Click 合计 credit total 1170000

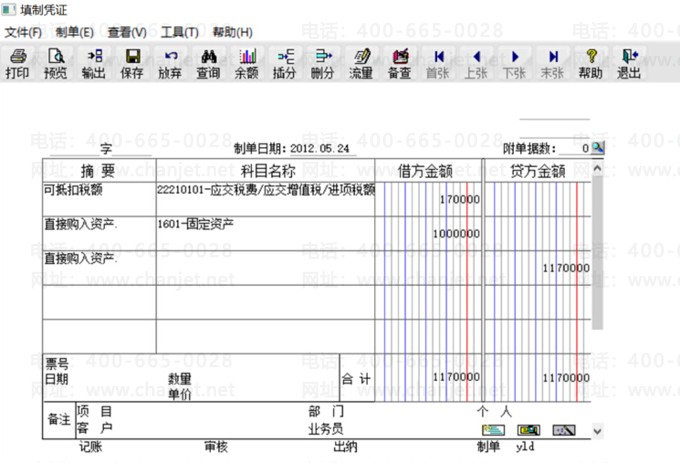pyautogui.click(x=538, y=378)
